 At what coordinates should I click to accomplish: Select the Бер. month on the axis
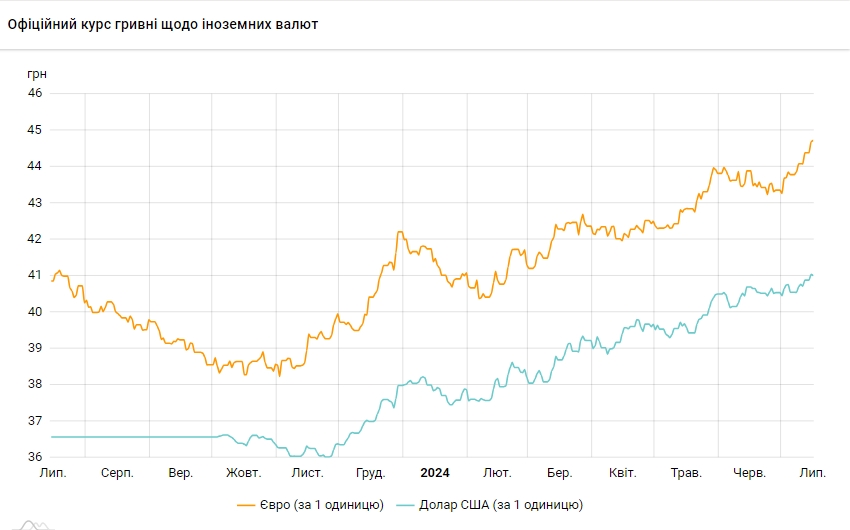coord(560,472)
